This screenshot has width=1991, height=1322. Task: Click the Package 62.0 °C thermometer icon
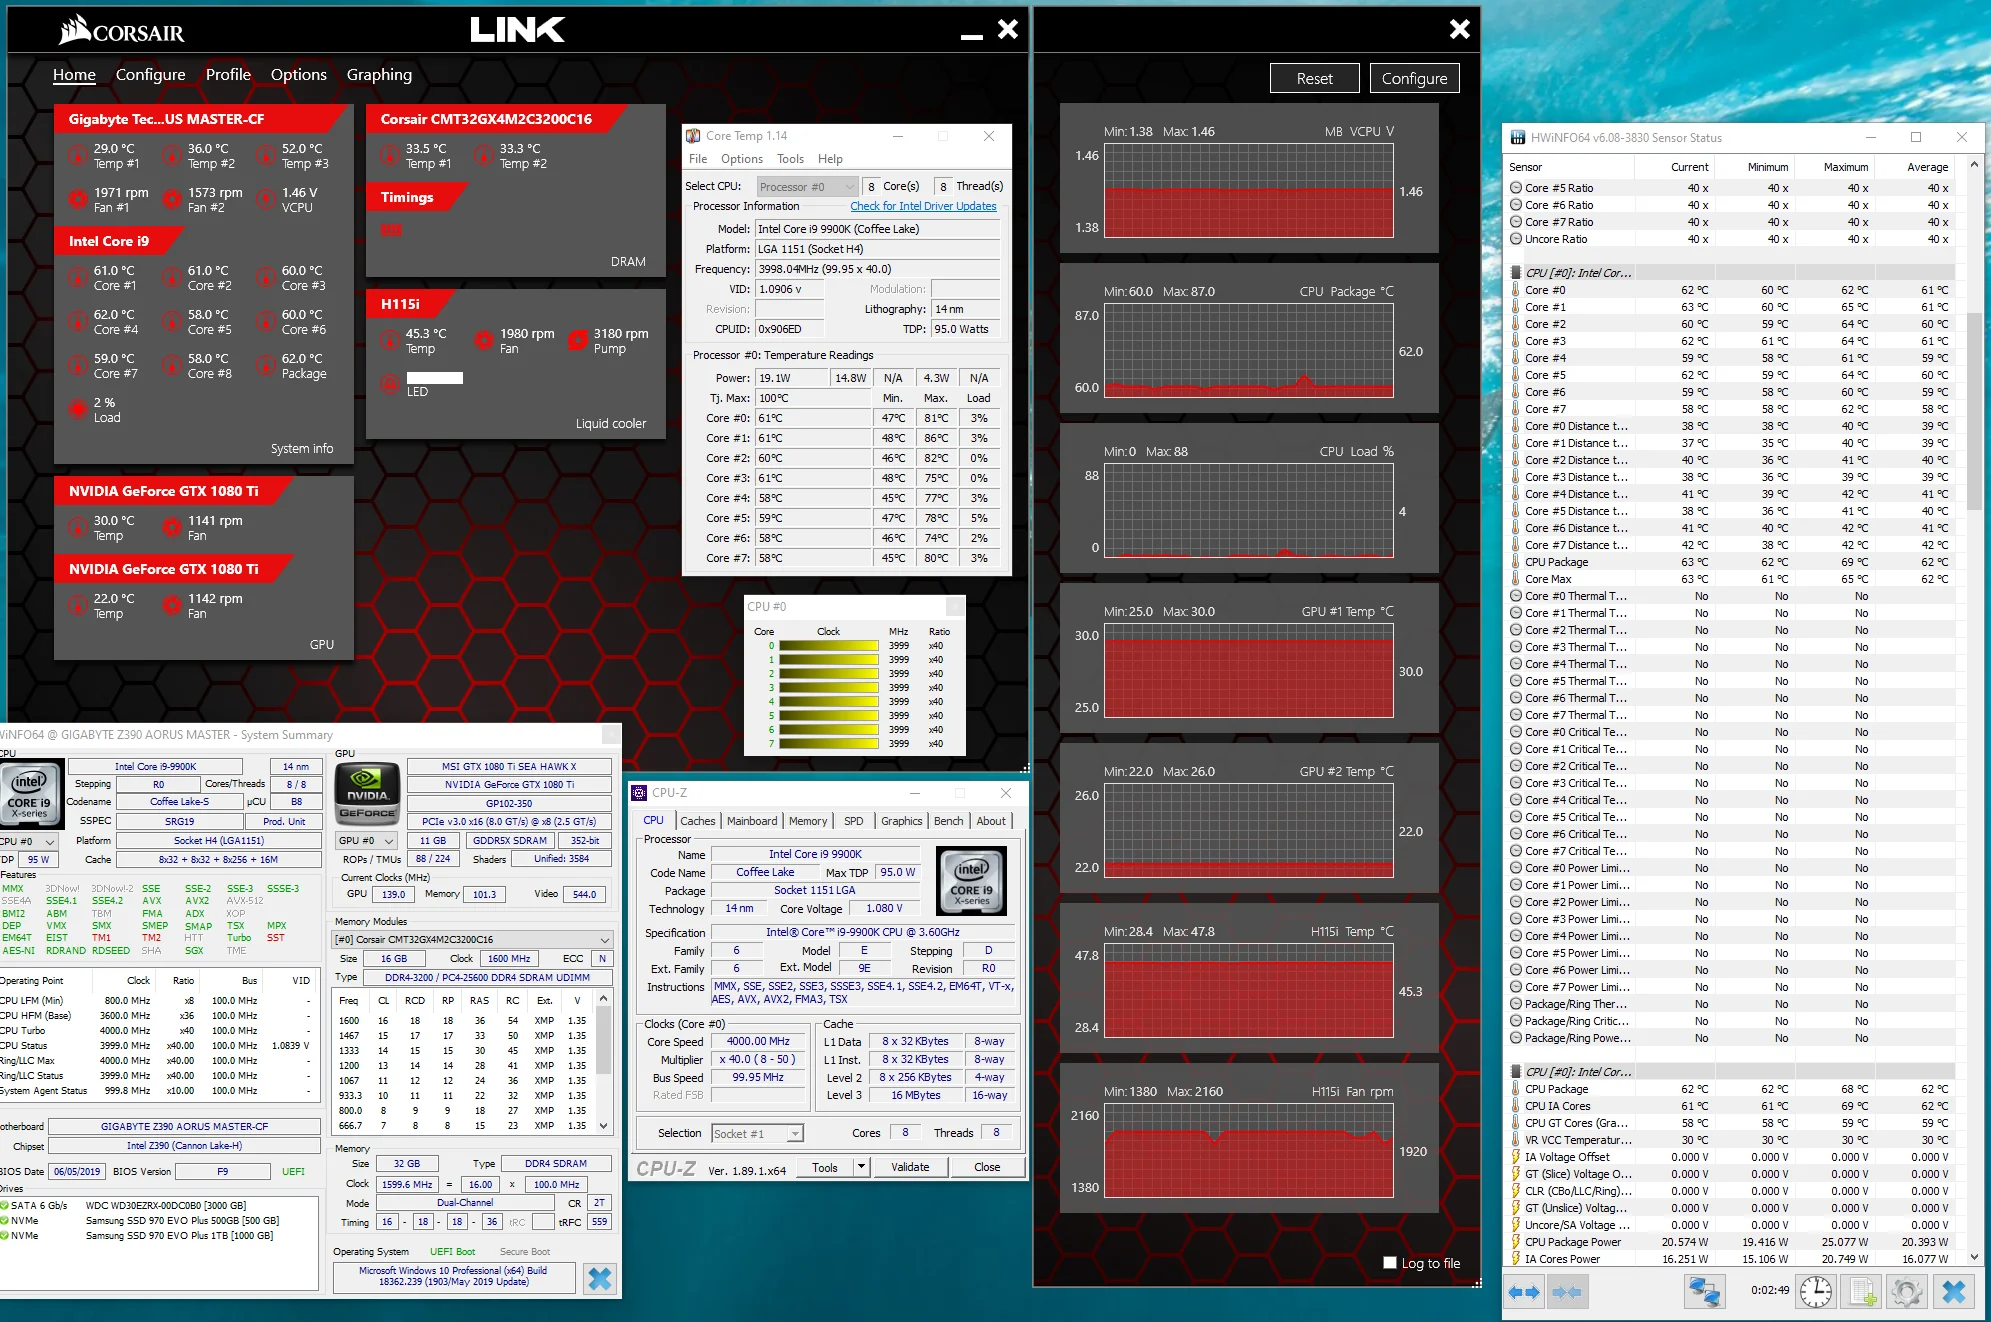[265, 365]
